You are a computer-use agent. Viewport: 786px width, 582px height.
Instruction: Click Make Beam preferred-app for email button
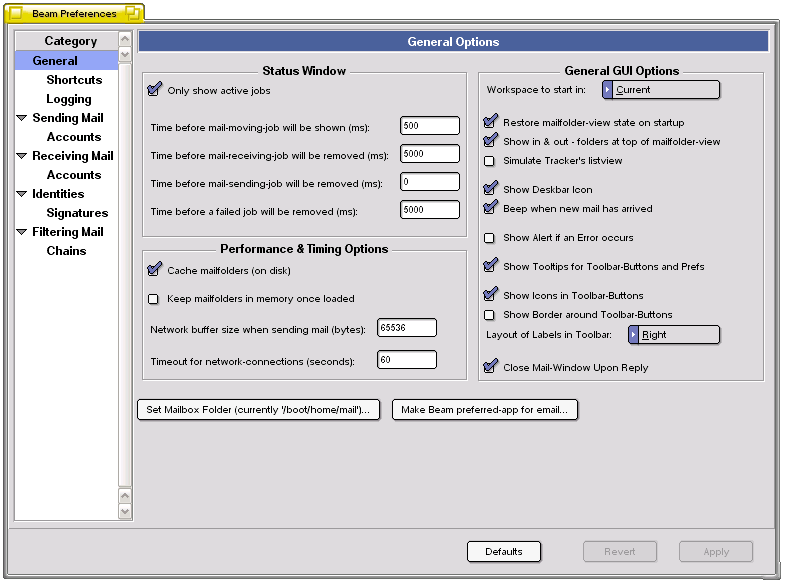pos(485,410)
